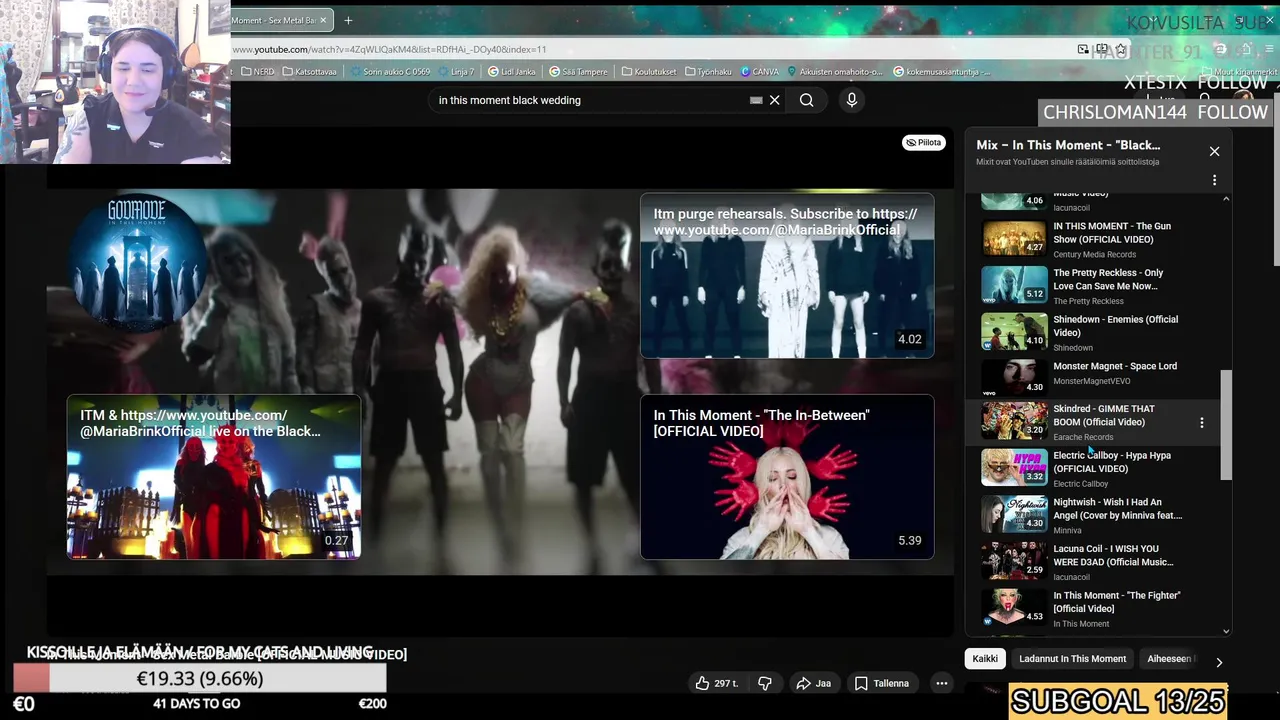Click in the YouTube search input field
The height and width of the screenshot is (720, 1280).
590,100
